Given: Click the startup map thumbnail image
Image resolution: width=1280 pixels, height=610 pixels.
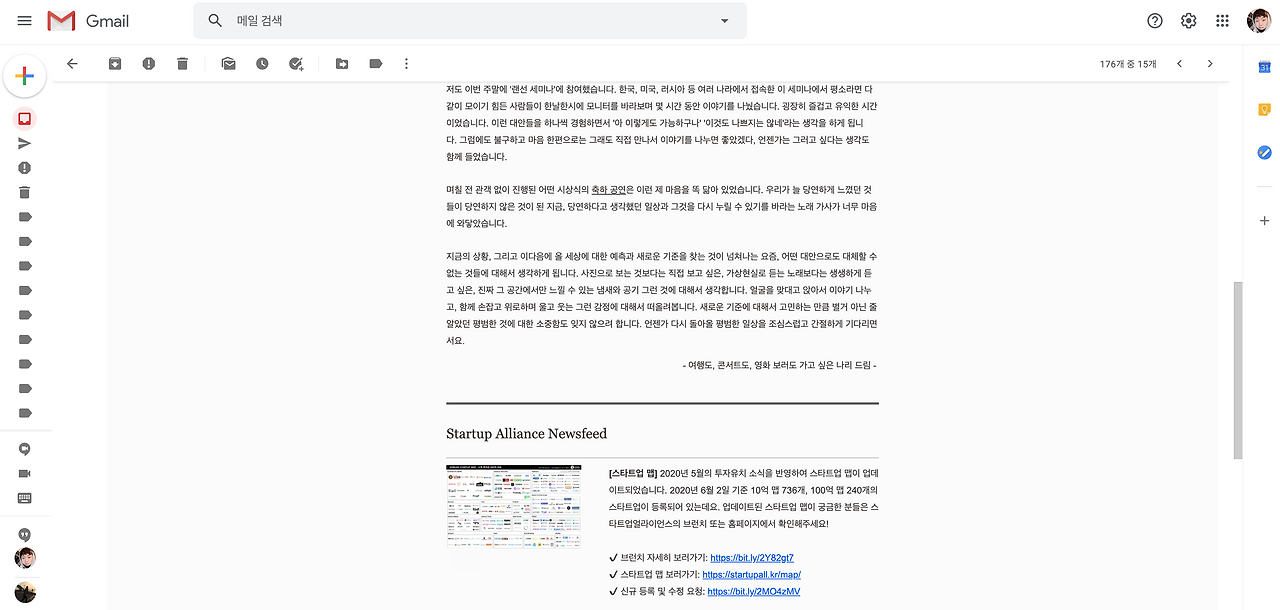Looking at the screenshot, I should click(513, 506).
